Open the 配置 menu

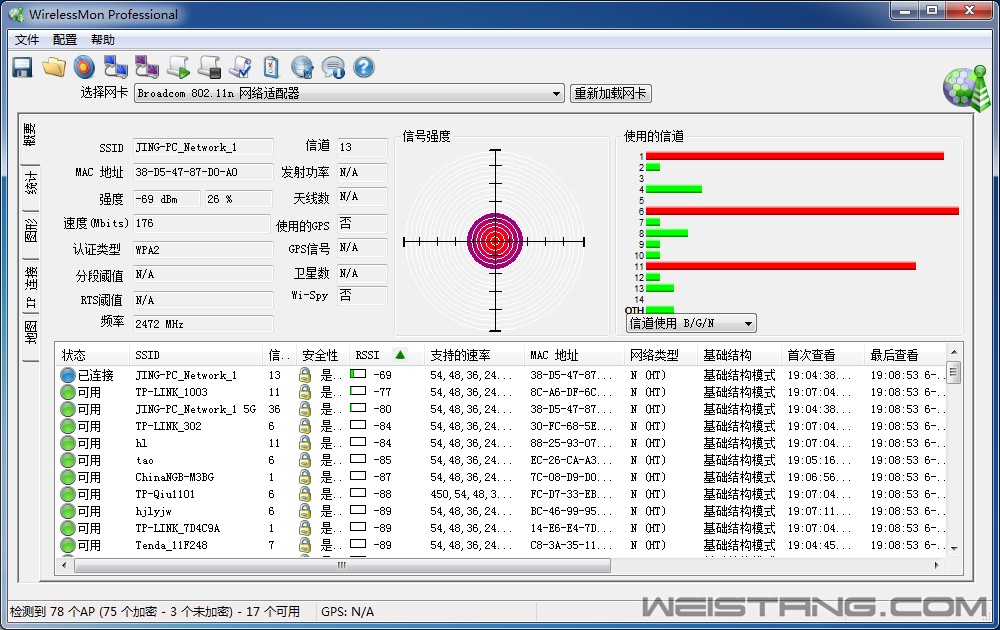pos(64,40)
